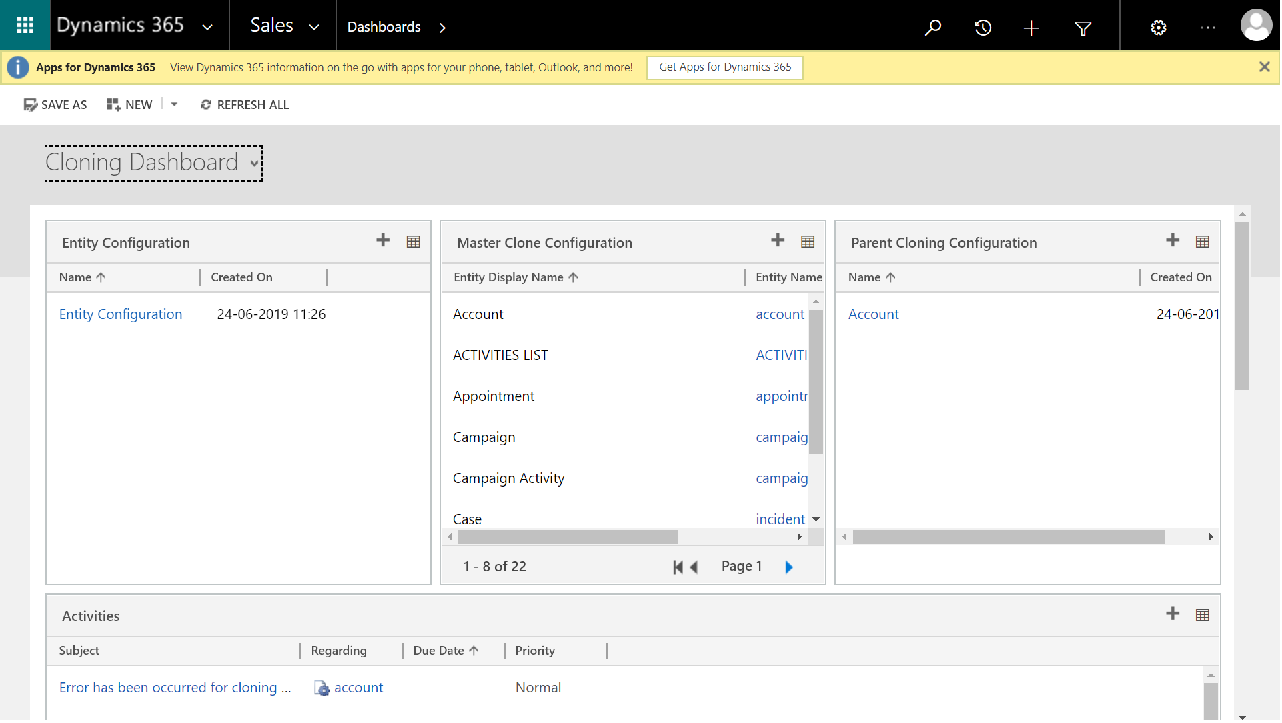
Task: Open Parent Cloning Configuration grid view
Action: point(1203,241)
